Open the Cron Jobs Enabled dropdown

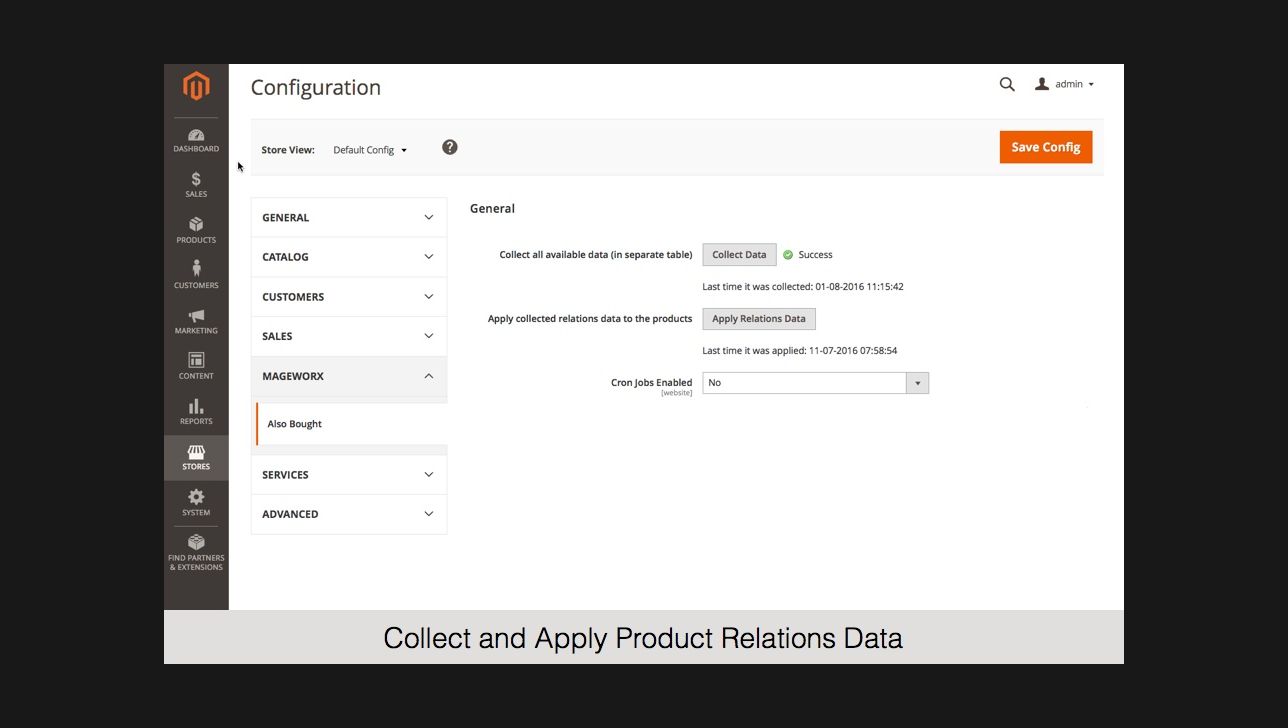click(815, 383)
